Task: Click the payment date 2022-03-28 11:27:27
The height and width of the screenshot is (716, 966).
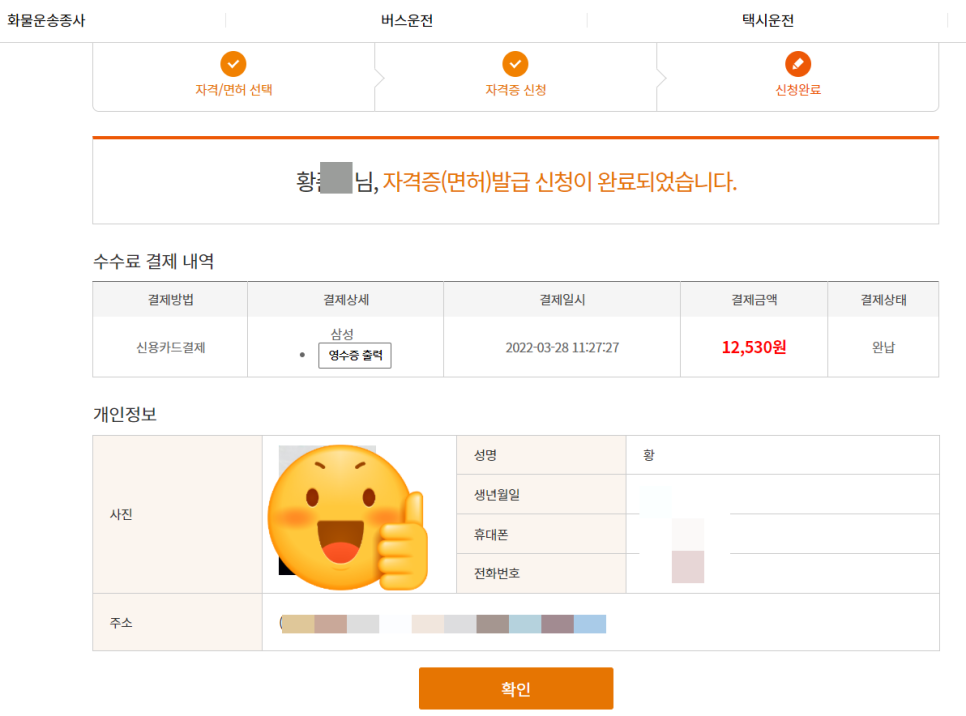Action: tap(562, 348)
